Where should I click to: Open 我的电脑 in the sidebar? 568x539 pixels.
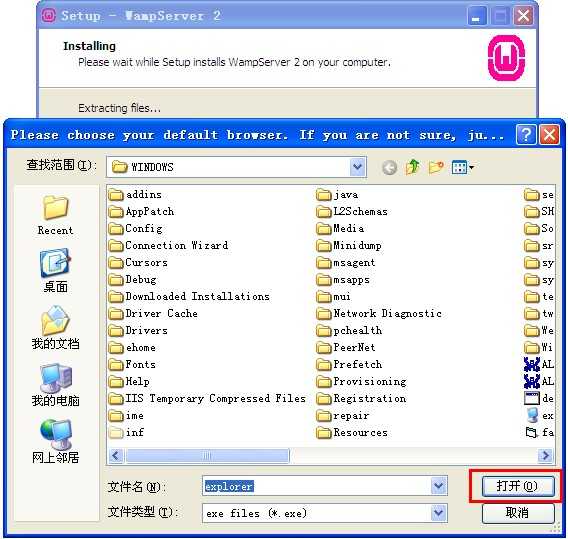click(55, 385)
